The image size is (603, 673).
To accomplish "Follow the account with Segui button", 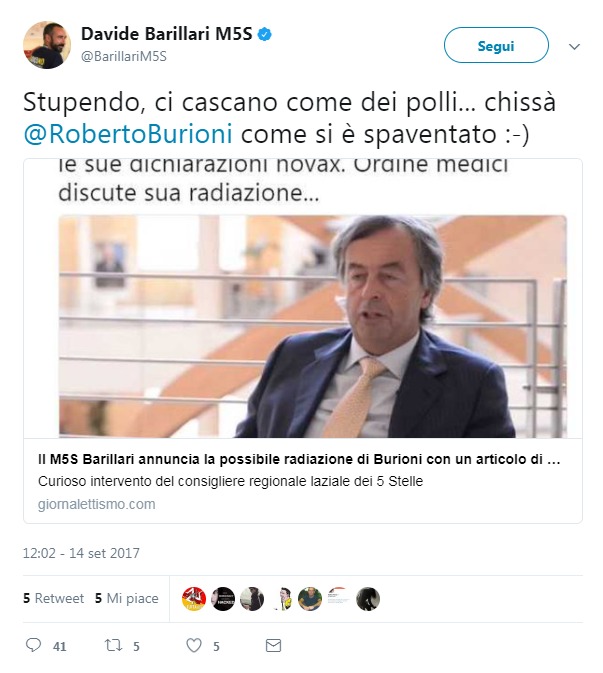I will (x=496, y=45).
